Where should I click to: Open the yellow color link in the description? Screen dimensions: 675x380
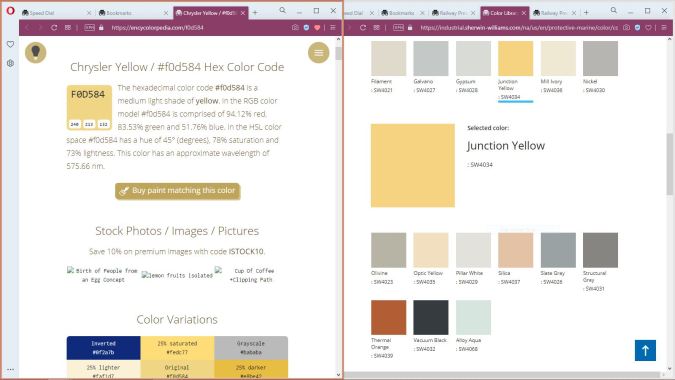pyautogui.click(x=207, y=101)
